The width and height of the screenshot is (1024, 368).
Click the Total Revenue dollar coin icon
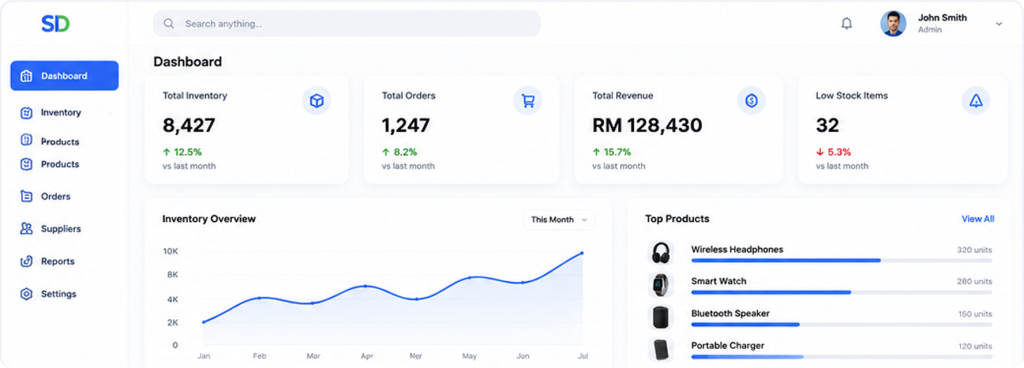coord(751,100)
